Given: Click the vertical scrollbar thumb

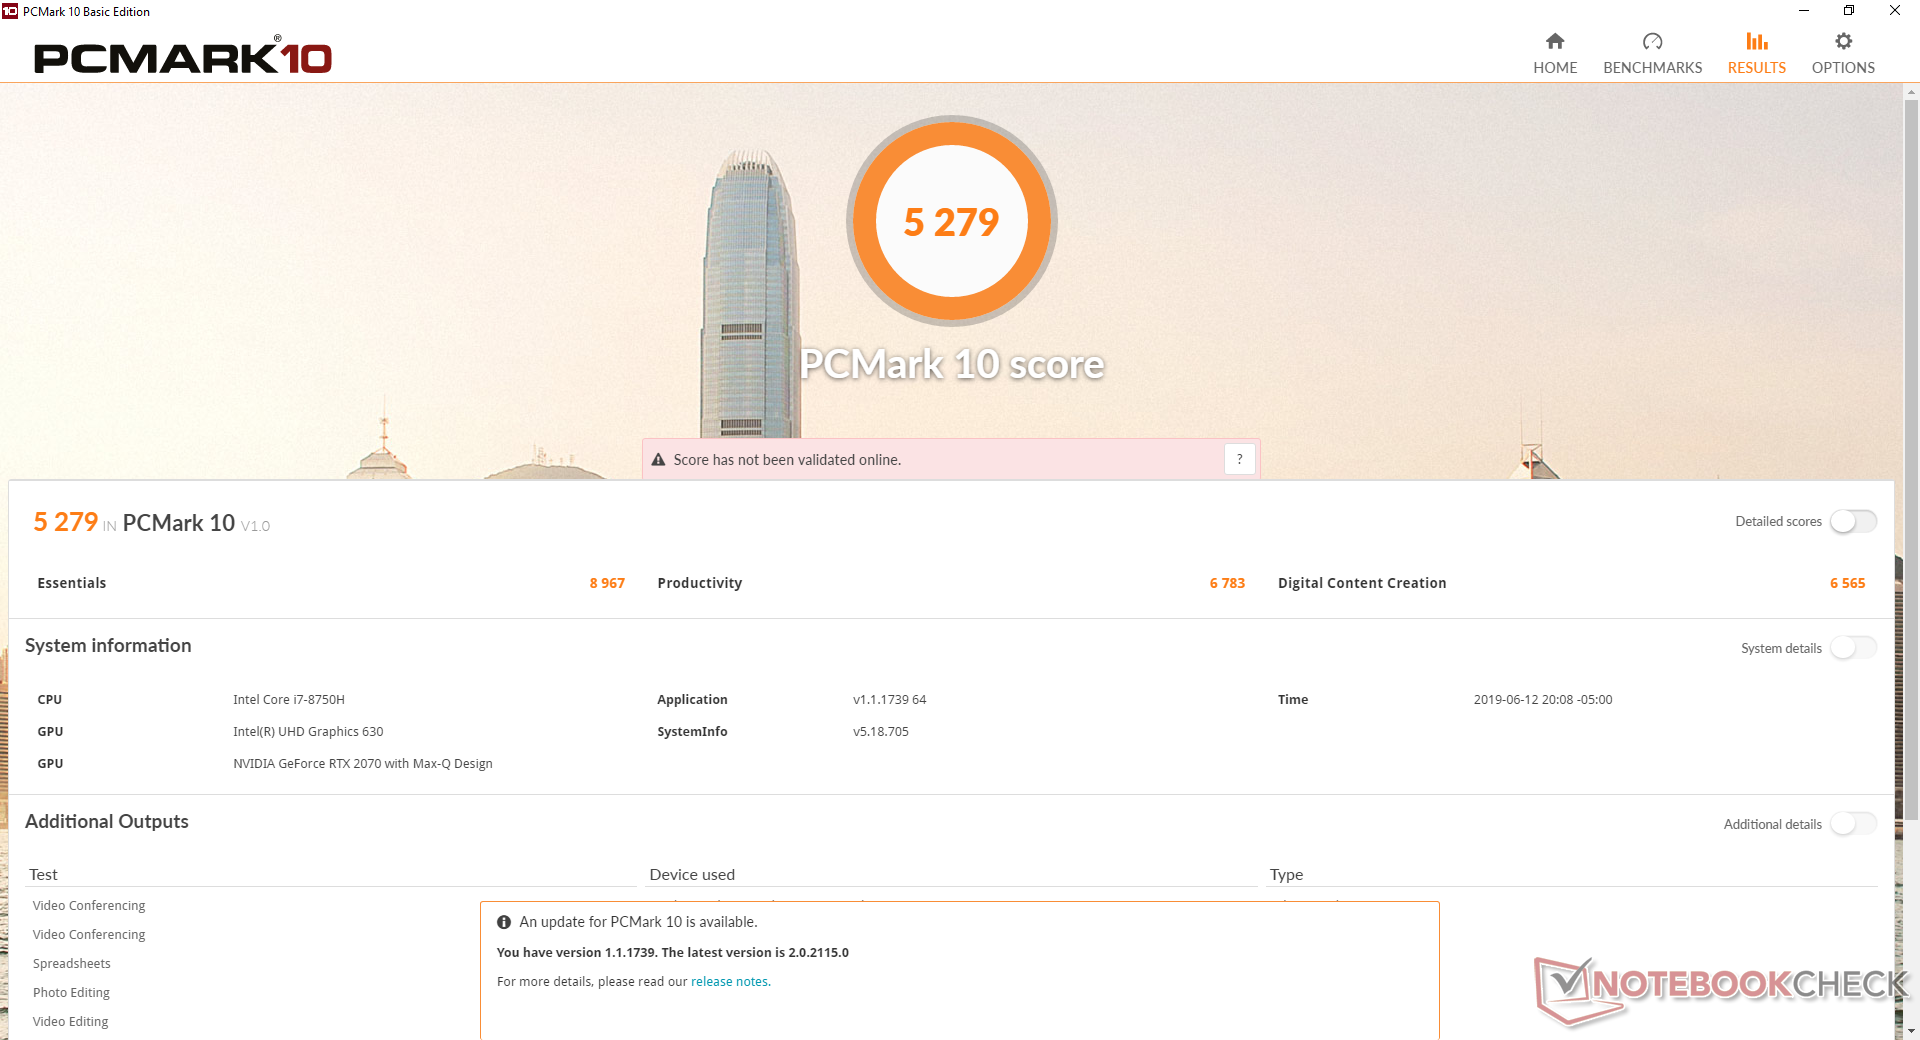Looking at the screenshot, I should [x=1911, y=460].
